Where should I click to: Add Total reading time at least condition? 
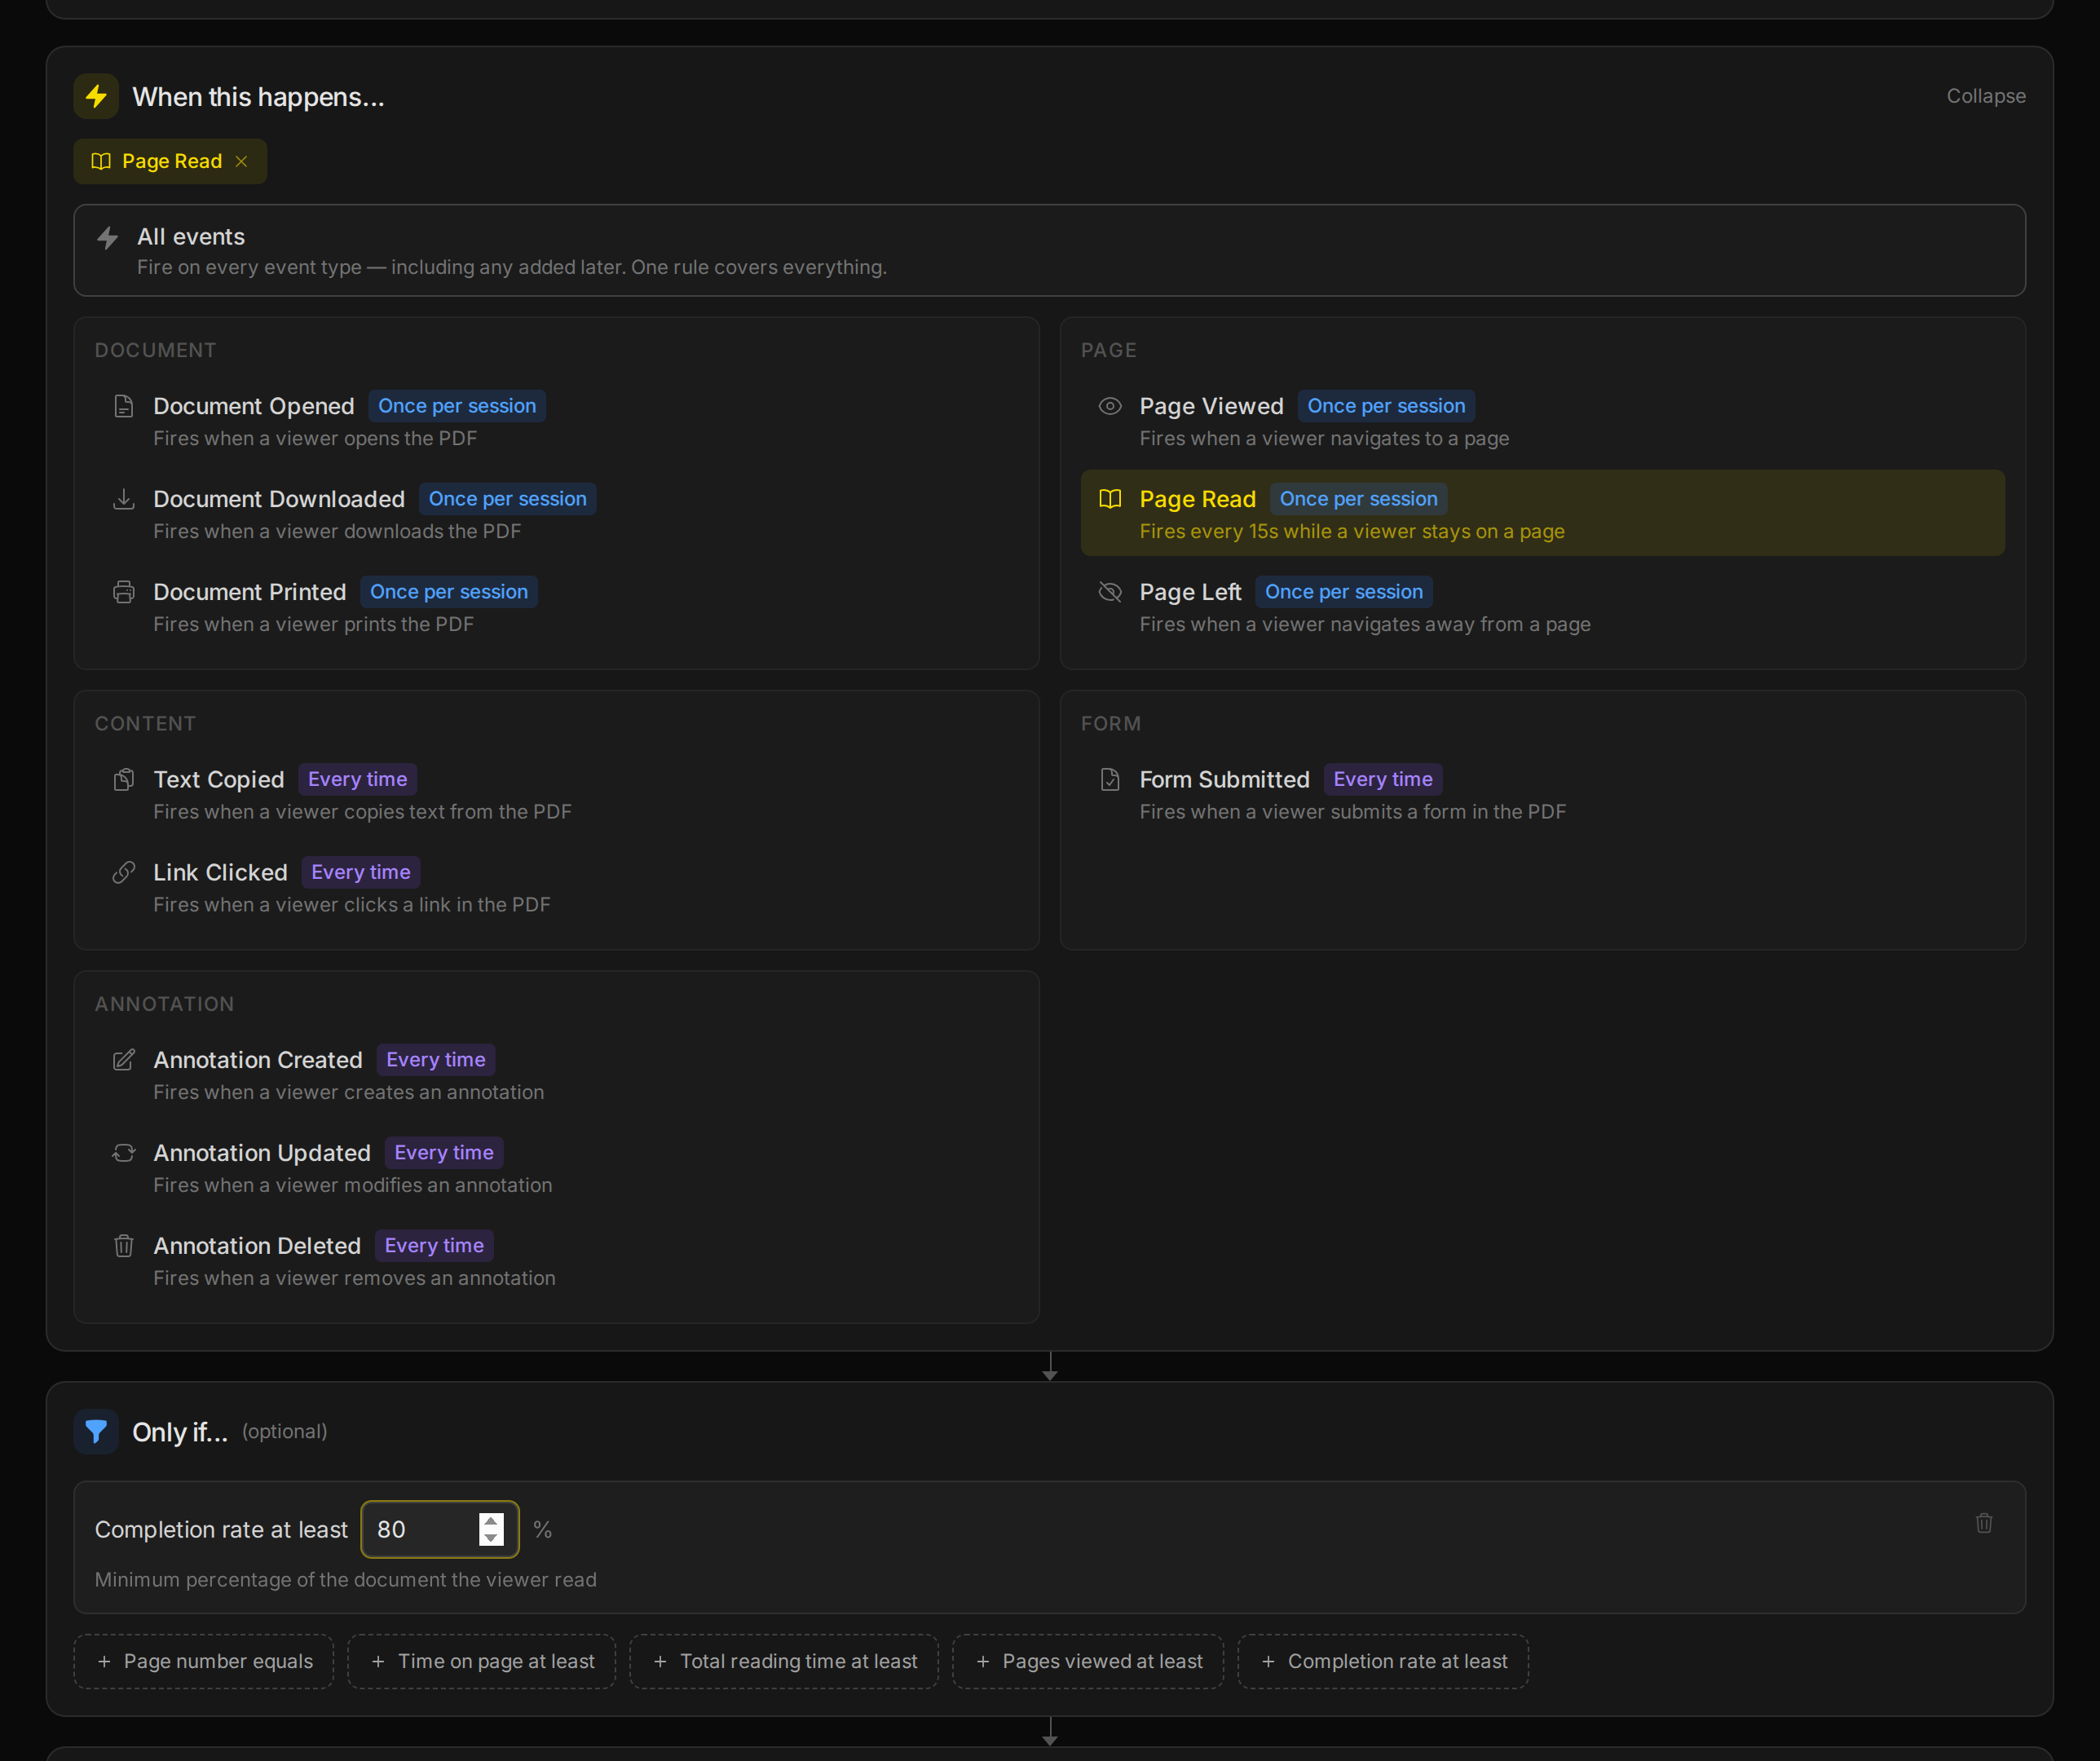coord(784,1661)
